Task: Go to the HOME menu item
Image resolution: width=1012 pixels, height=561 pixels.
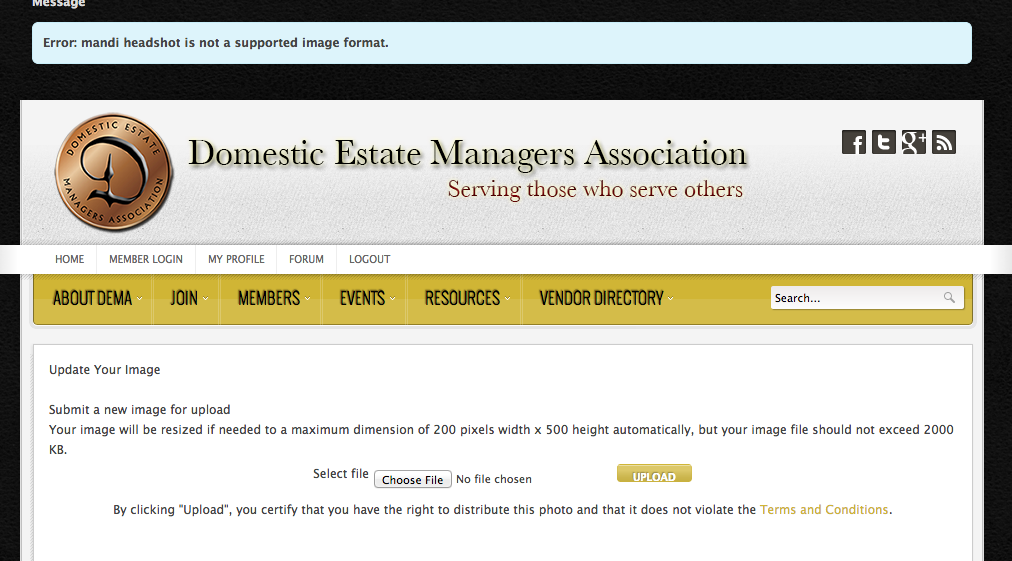Action: (x=70, y=259)
